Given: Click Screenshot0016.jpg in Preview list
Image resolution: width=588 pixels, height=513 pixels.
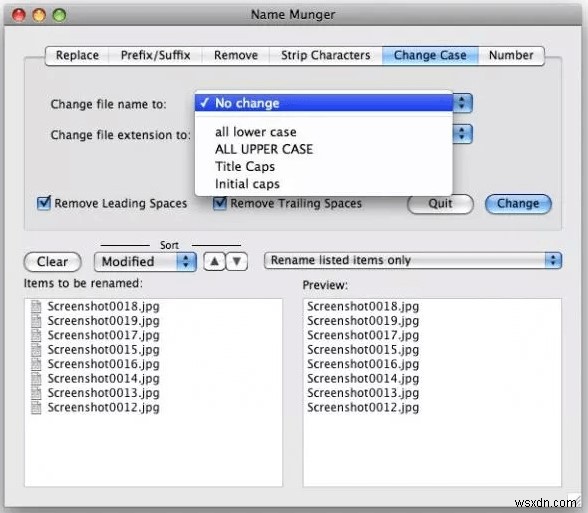Looking at the screenshot, I should click(363, 364).
